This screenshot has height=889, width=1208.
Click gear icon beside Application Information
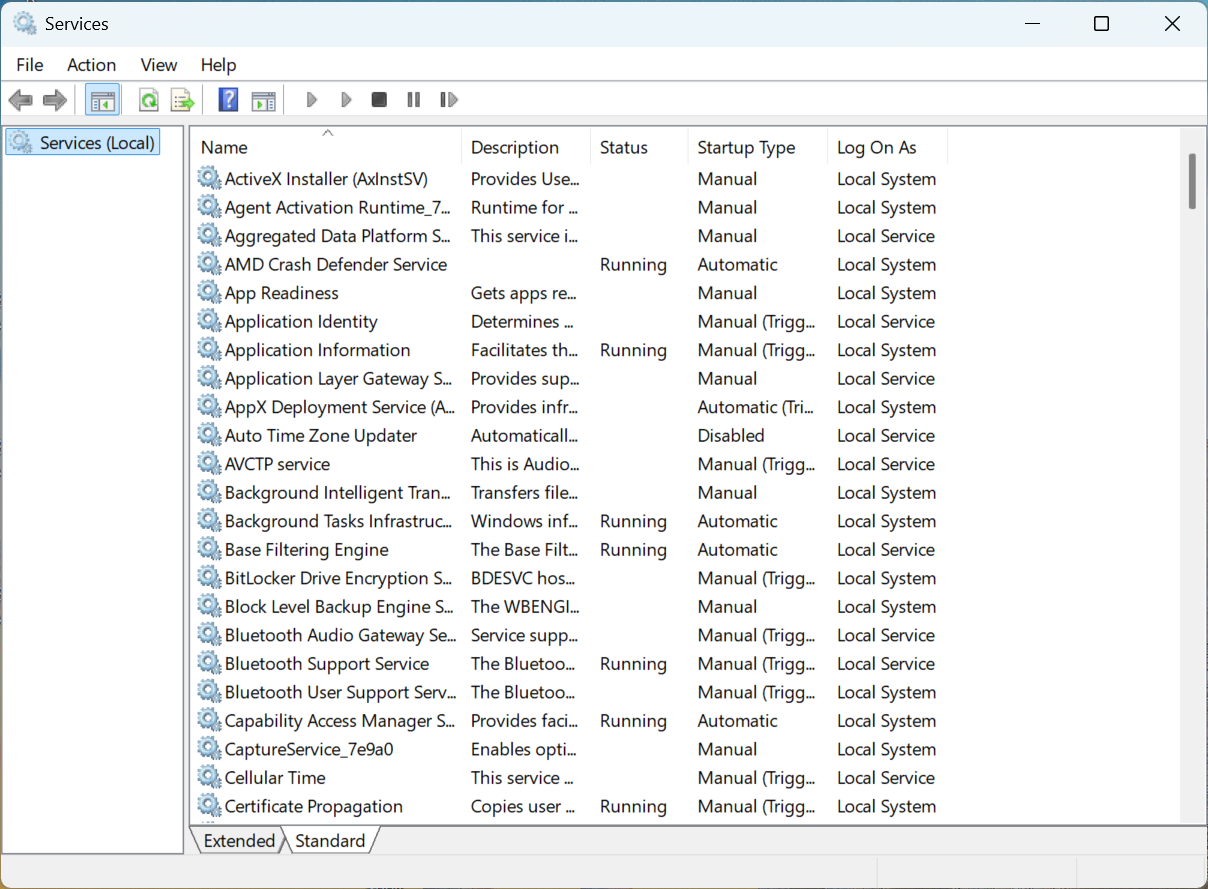click(208, 349)
